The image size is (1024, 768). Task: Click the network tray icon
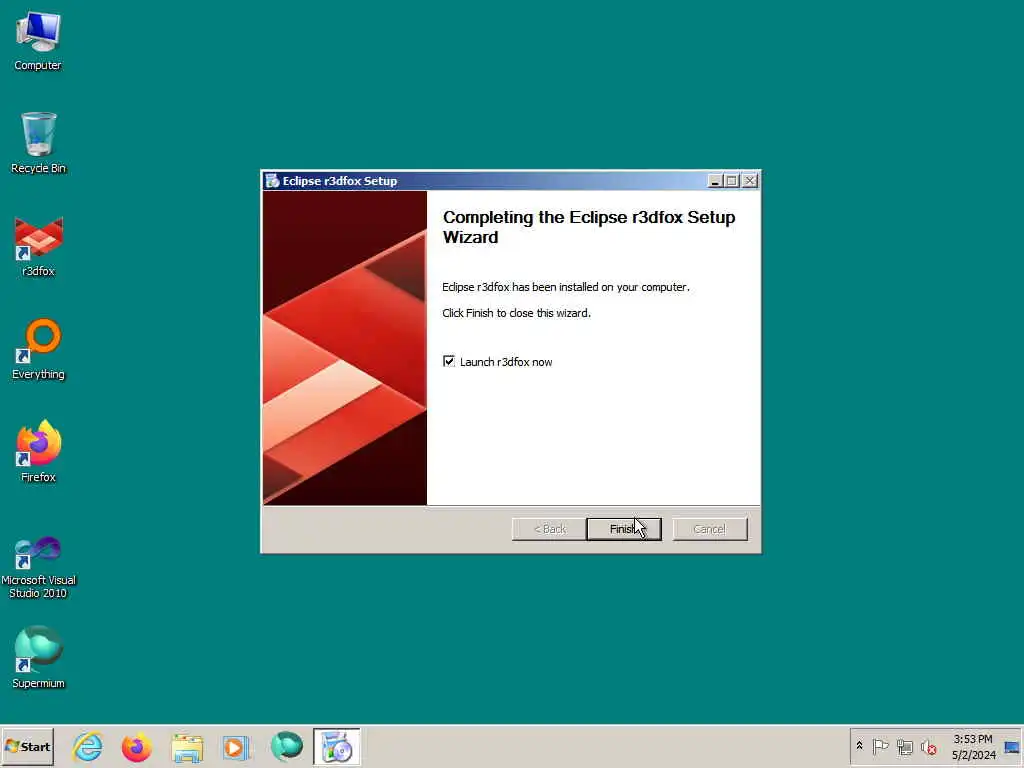904,746
